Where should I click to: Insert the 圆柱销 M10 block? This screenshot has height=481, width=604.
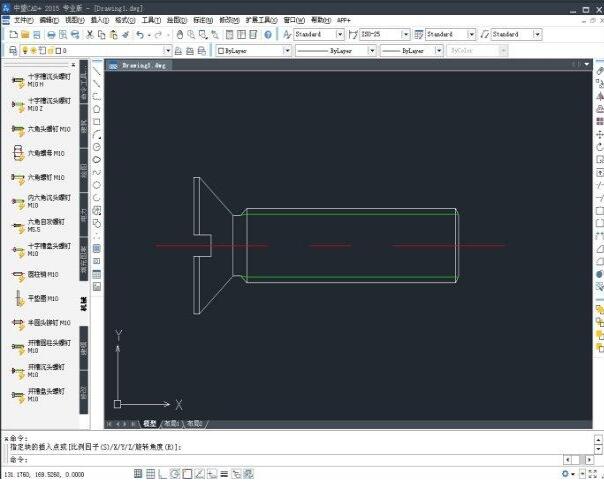click(35, 274)
